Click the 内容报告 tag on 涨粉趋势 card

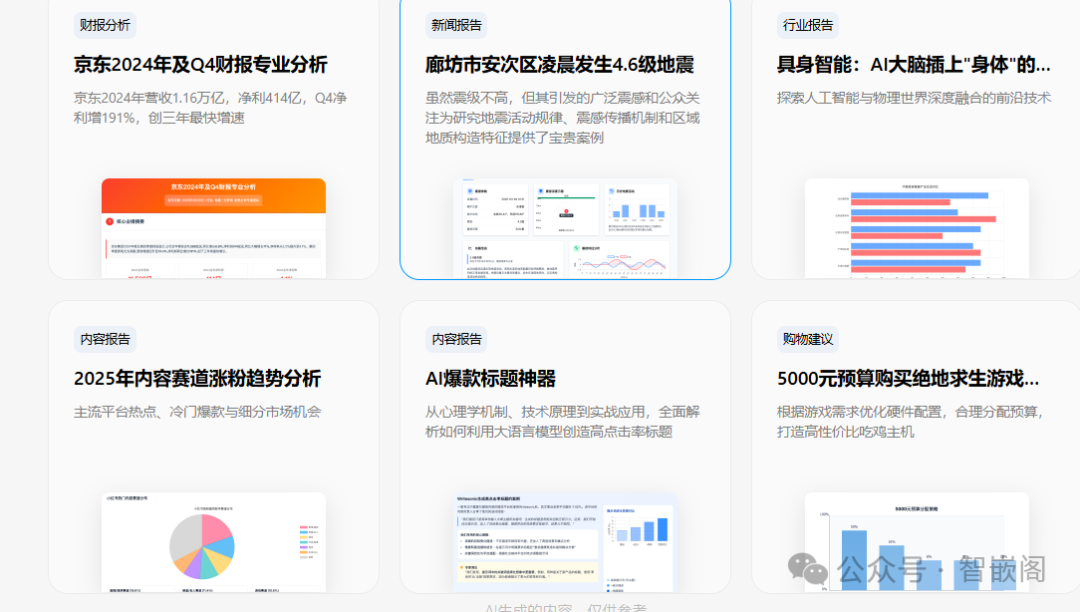[104, 338]
